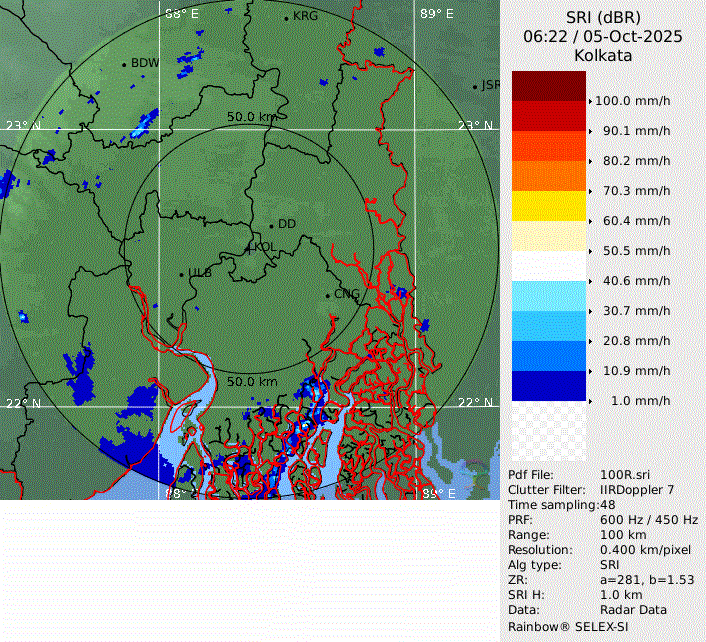Select the JSR station marker
This screenshot has height=642, width=706.
point(475,87)
